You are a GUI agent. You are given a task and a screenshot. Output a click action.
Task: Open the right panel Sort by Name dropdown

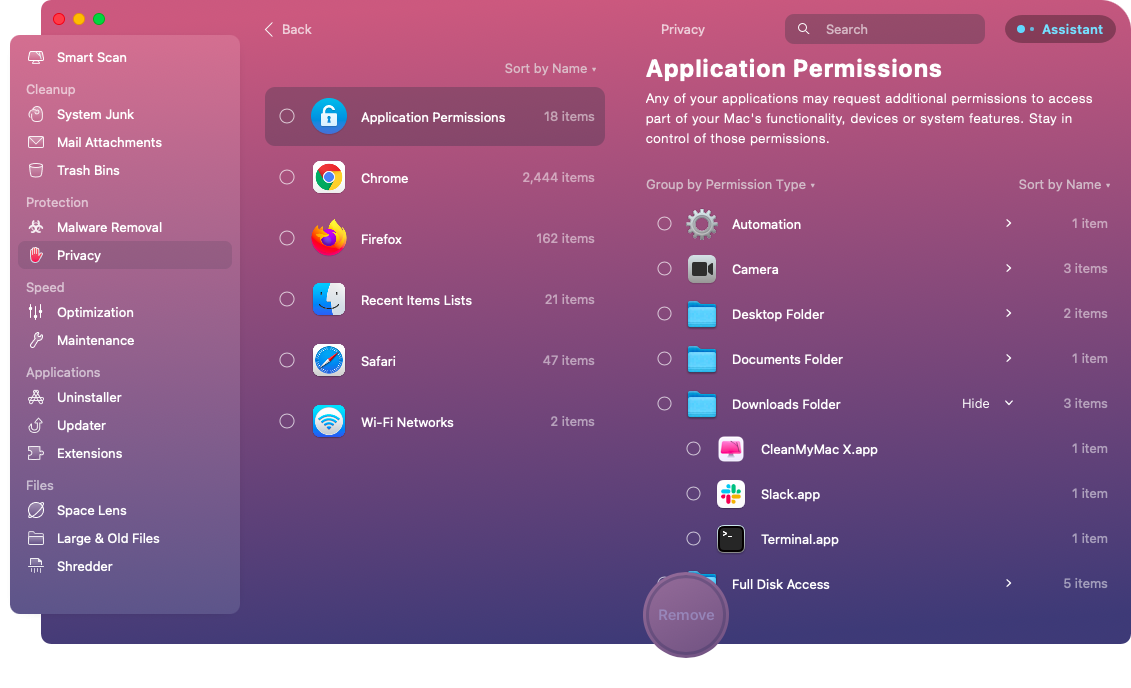coord(1064,185)
